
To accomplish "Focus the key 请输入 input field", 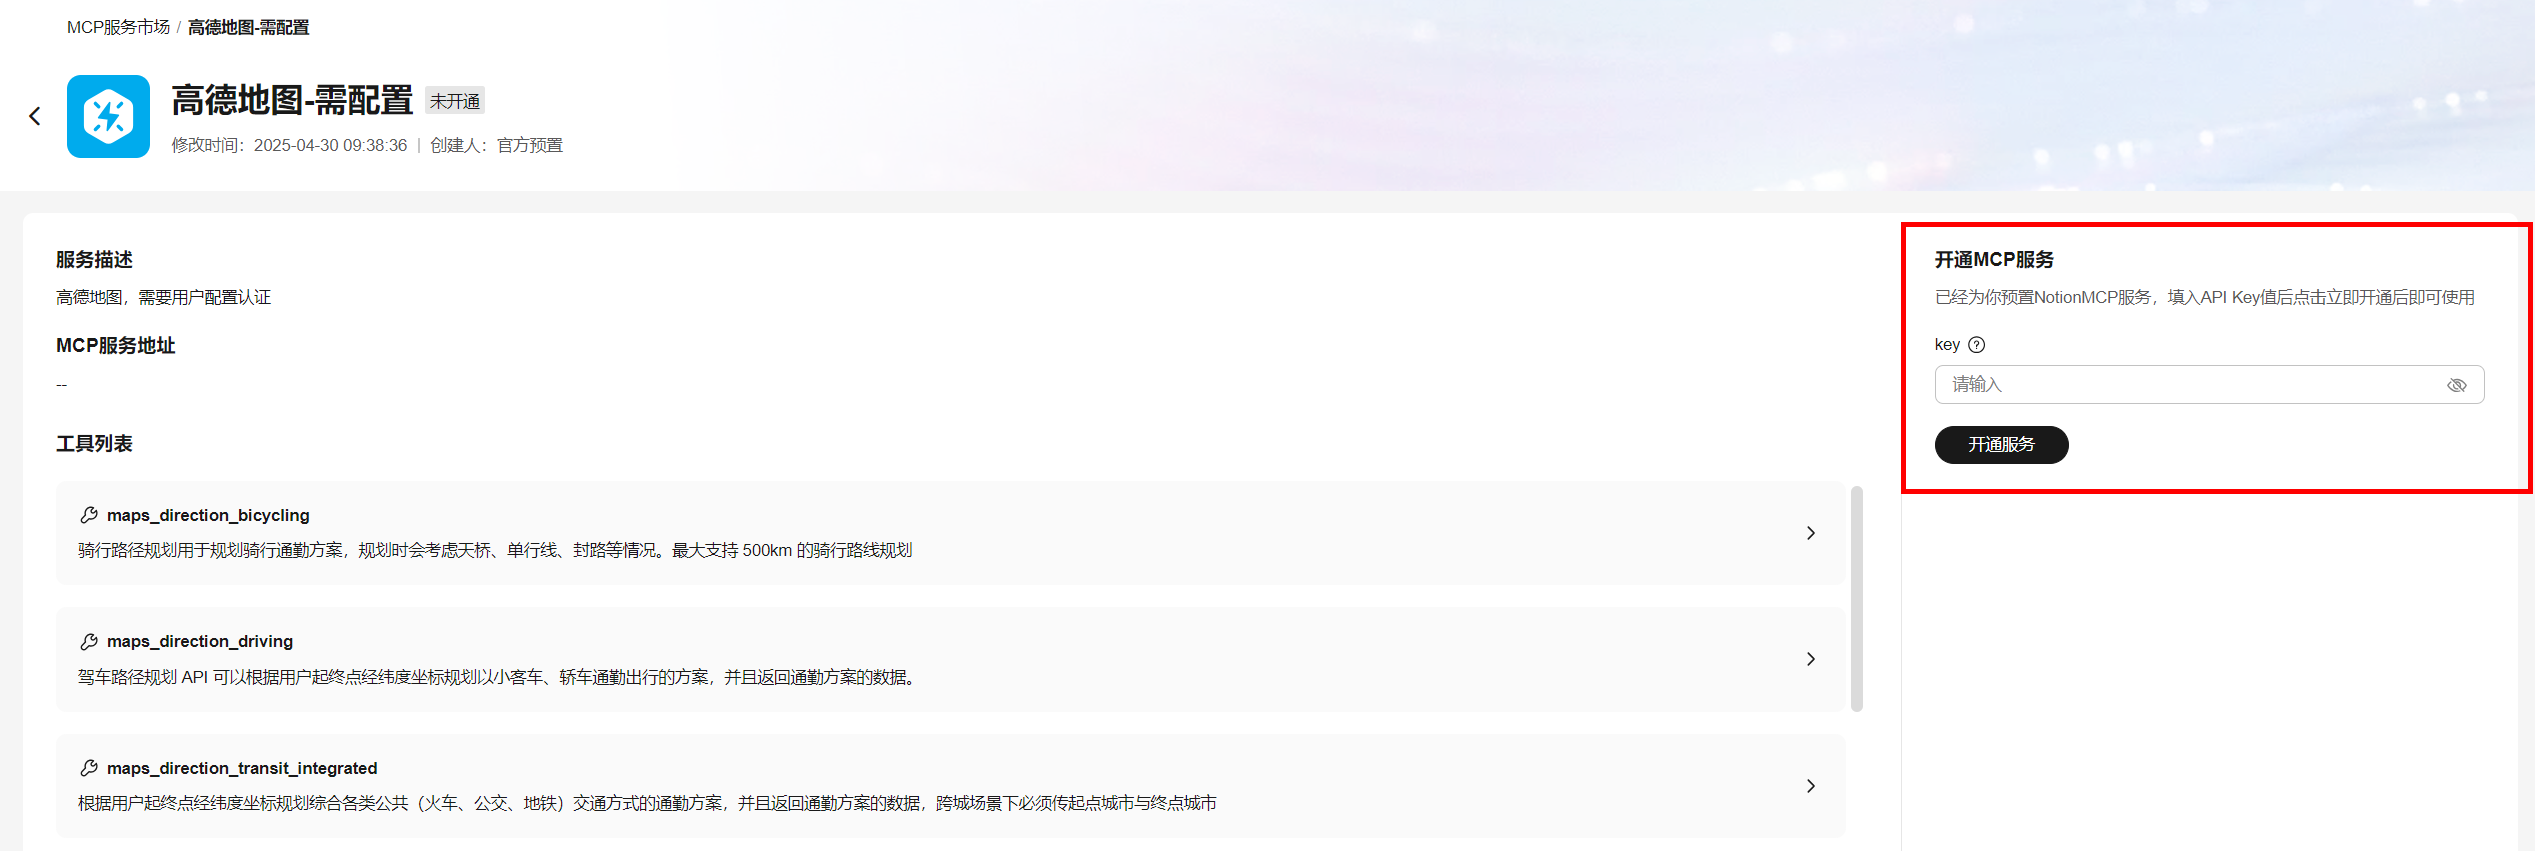I will click(x=2209, y=385).
